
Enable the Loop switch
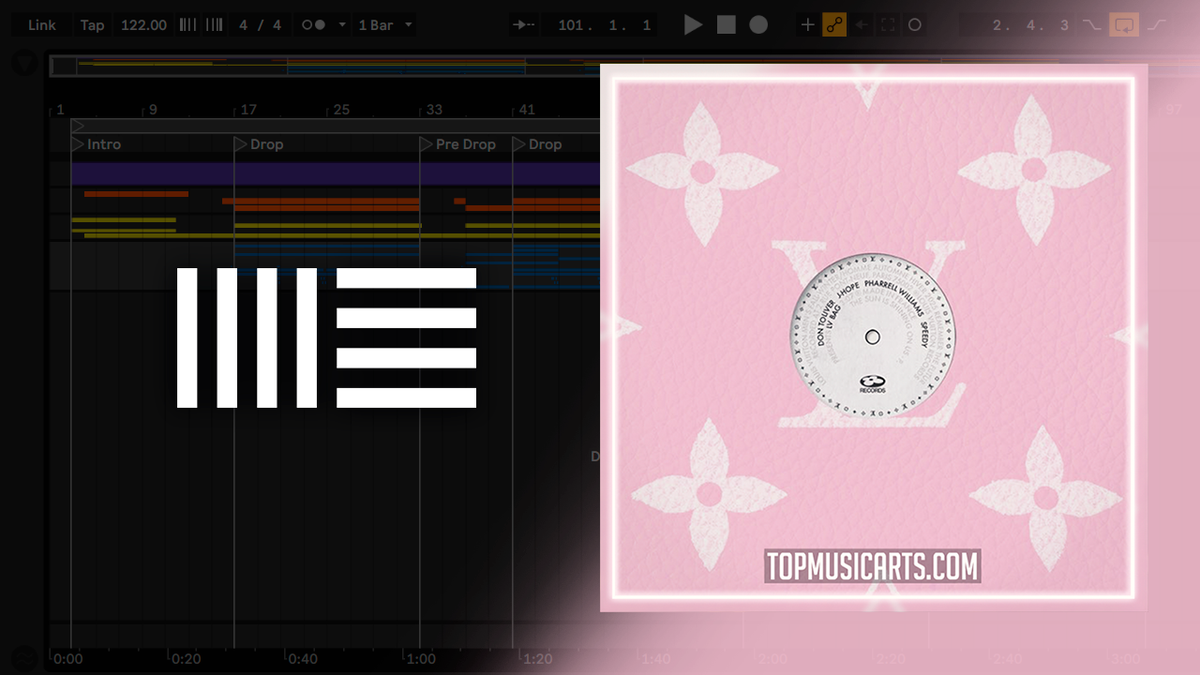click(1123, 24)
